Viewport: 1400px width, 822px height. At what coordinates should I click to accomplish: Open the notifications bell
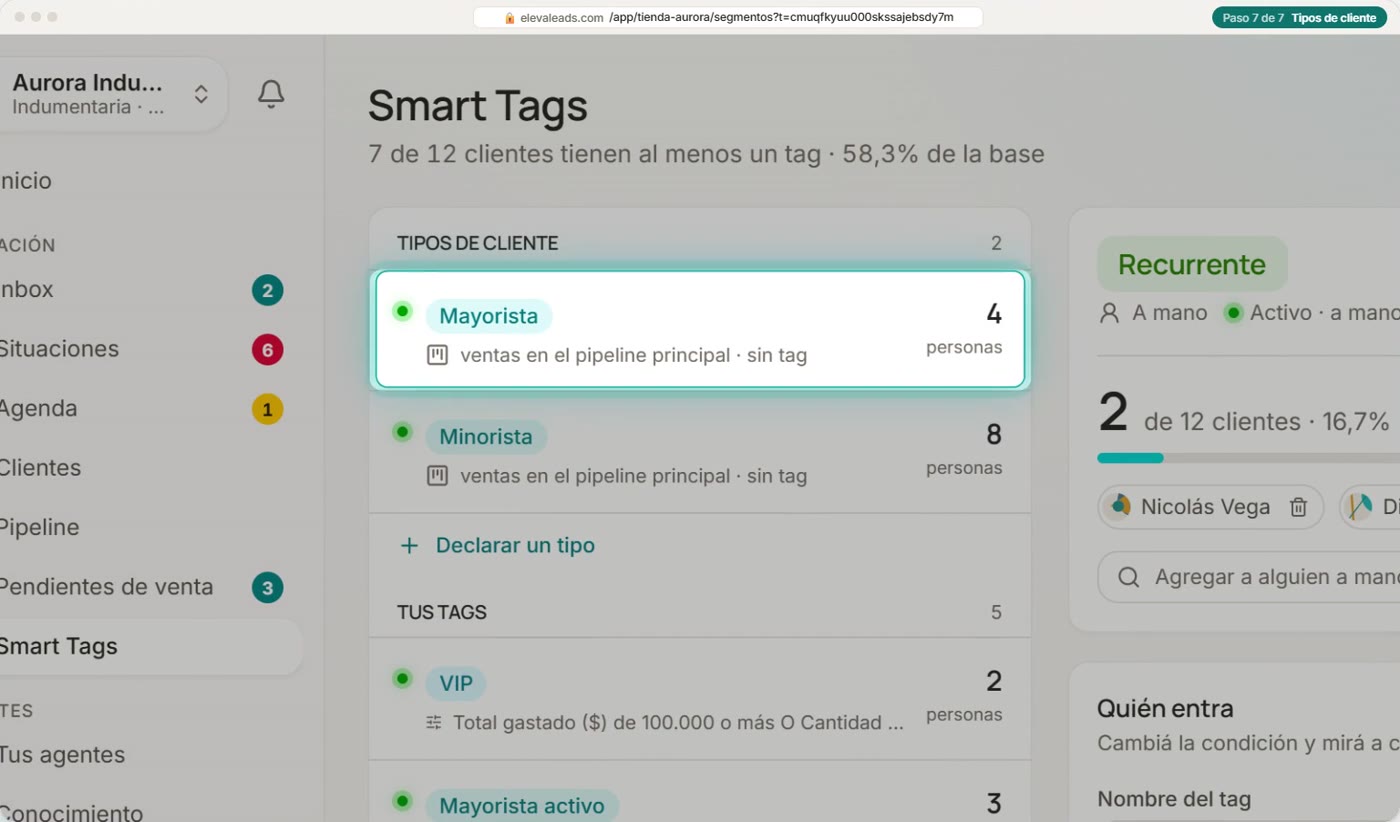coord(271,94)
